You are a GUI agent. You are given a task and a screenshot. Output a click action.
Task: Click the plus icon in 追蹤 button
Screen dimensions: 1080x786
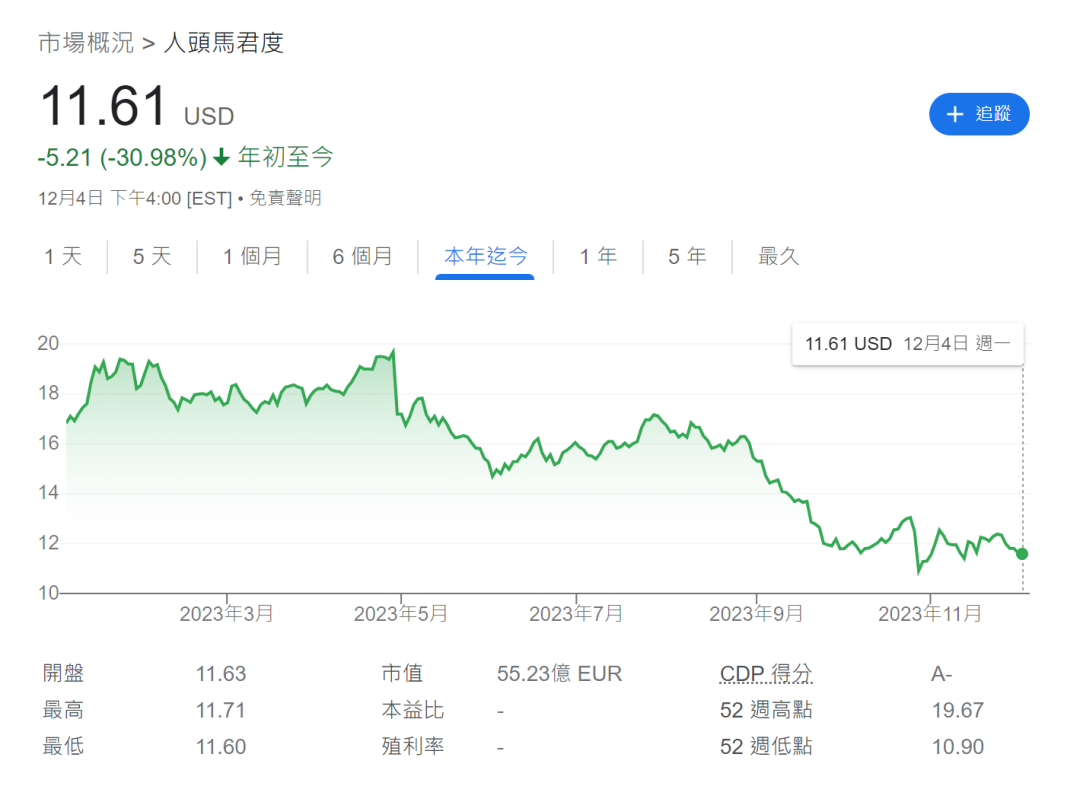pyautogui.click(x=955, y=114)
